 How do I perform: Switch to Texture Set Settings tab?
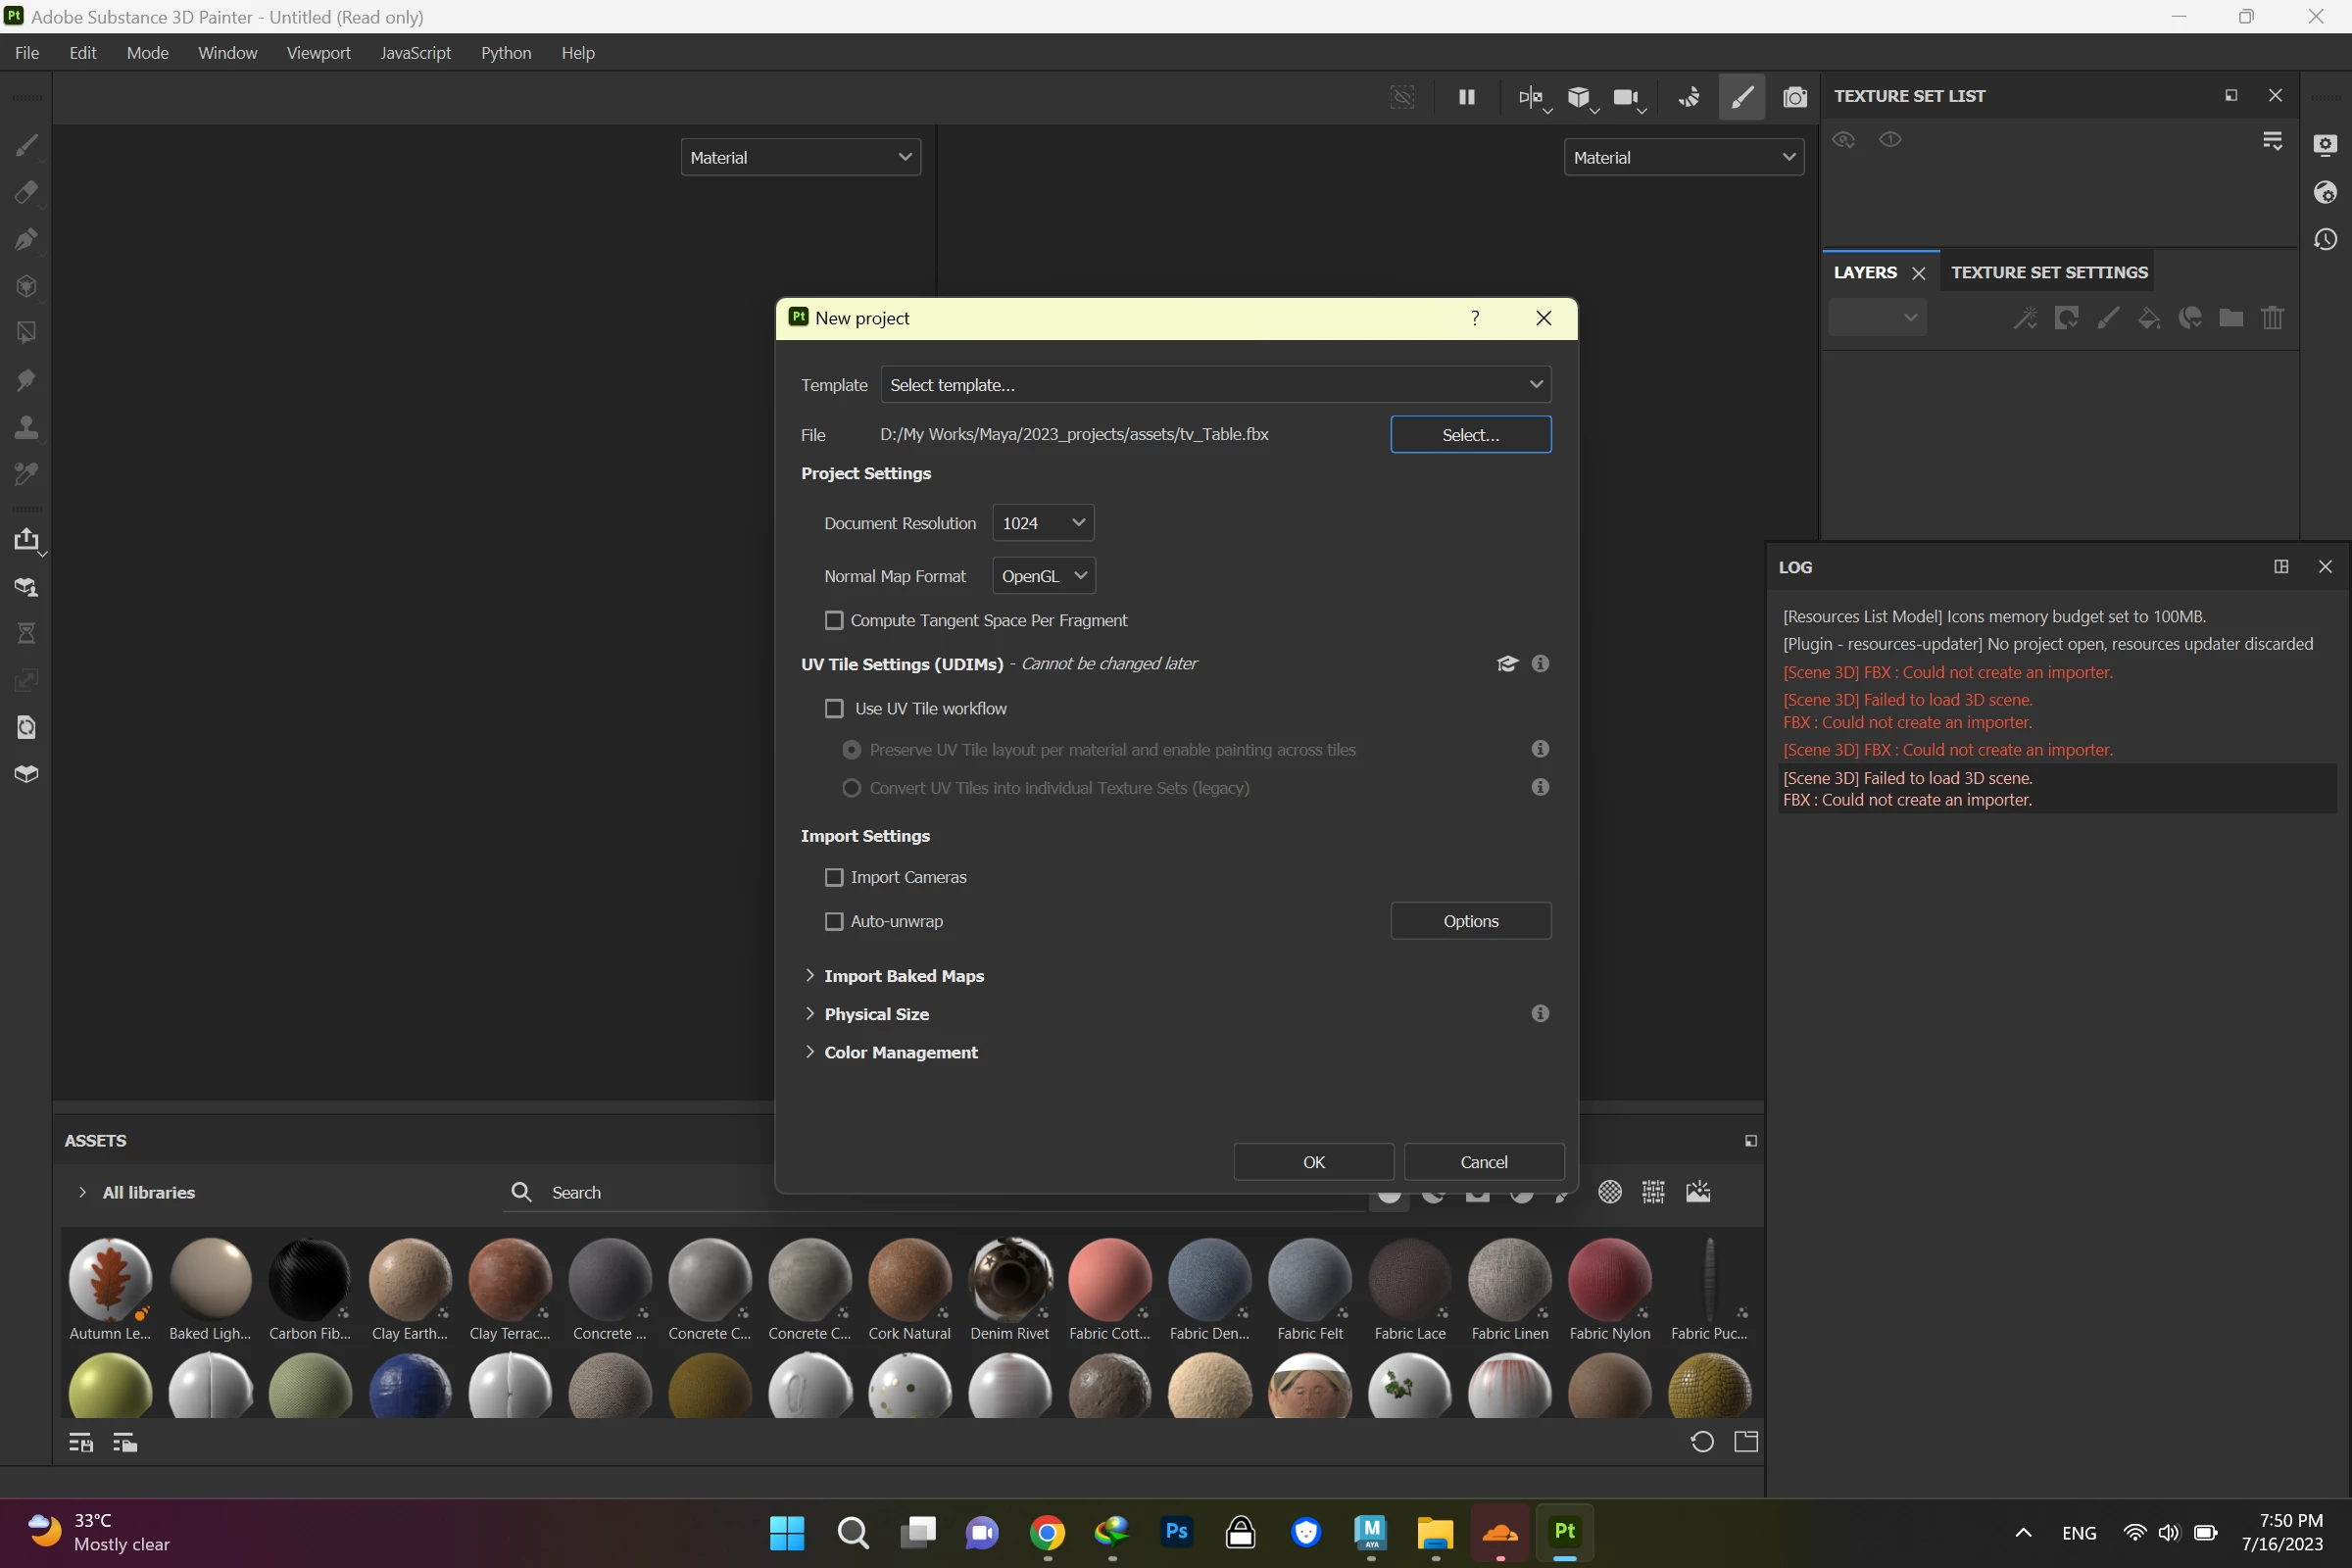pos(2049,272)
